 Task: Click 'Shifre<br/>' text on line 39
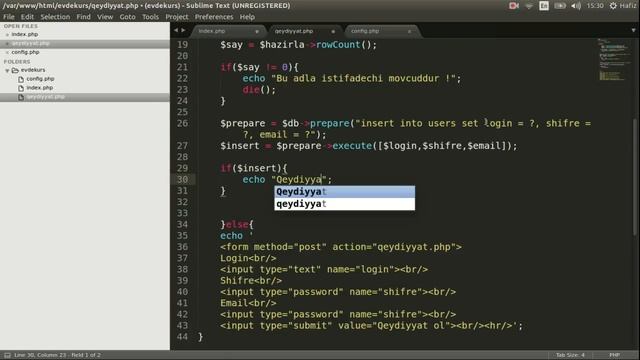pyautogui.click(x=251, y=281)
